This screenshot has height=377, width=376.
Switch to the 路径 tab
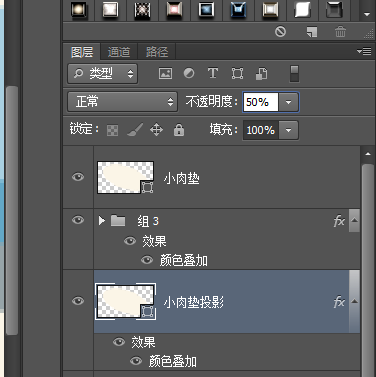click(157, 52)
